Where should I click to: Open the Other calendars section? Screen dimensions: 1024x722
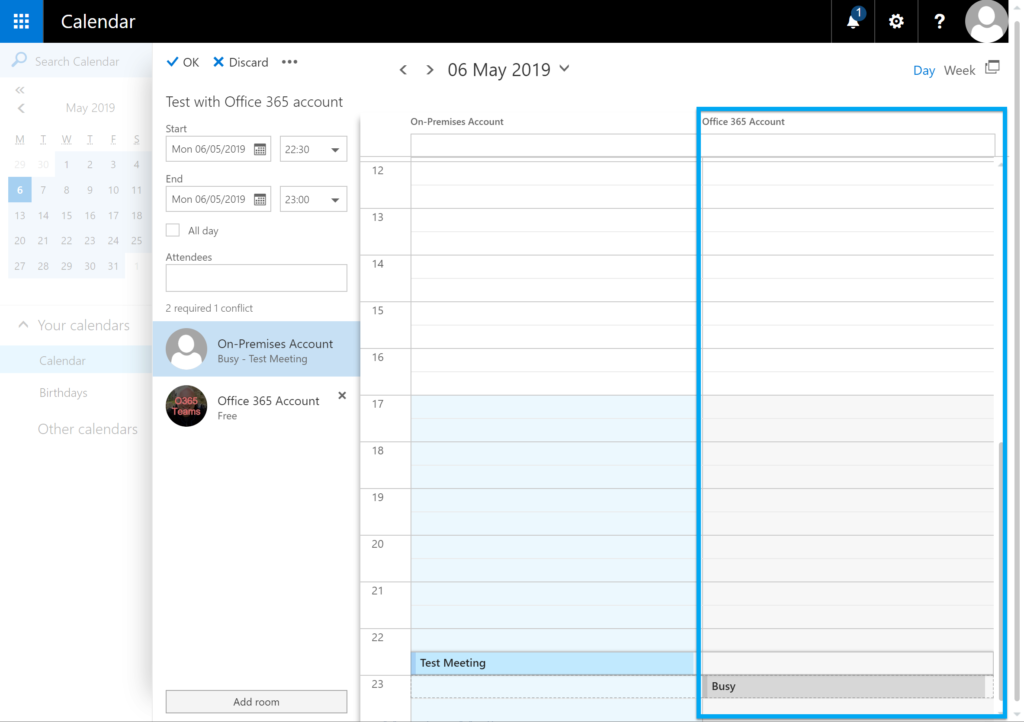point(88,429)
